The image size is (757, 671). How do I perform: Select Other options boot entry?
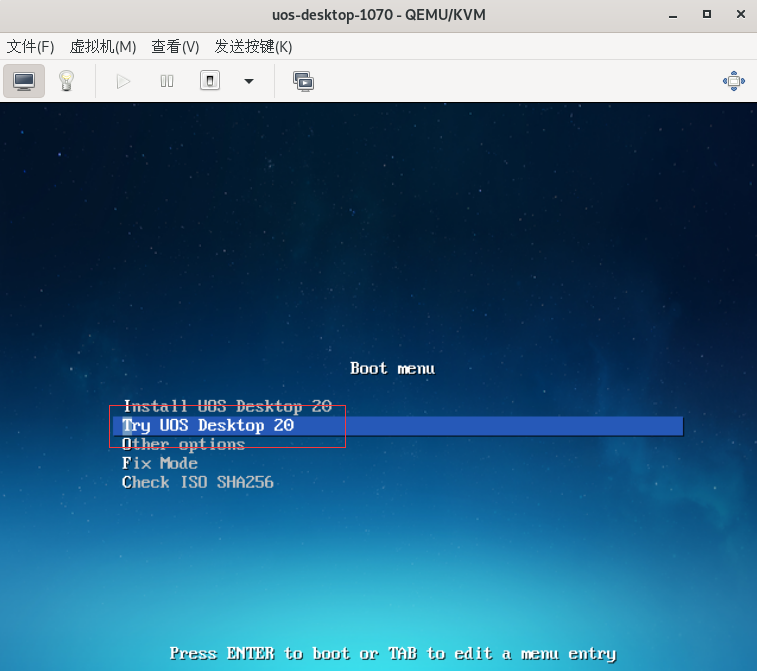[x=183, y=444]
